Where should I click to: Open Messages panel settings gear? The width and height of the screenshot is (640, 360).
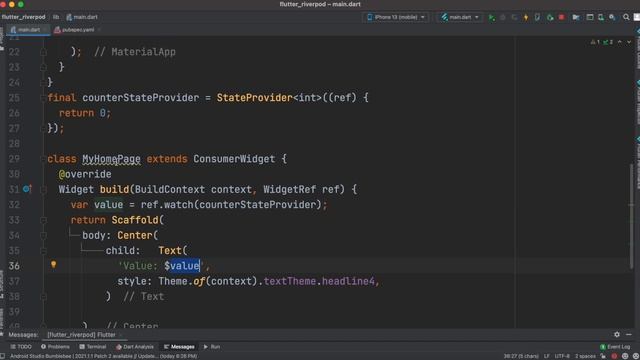point(617,334)
